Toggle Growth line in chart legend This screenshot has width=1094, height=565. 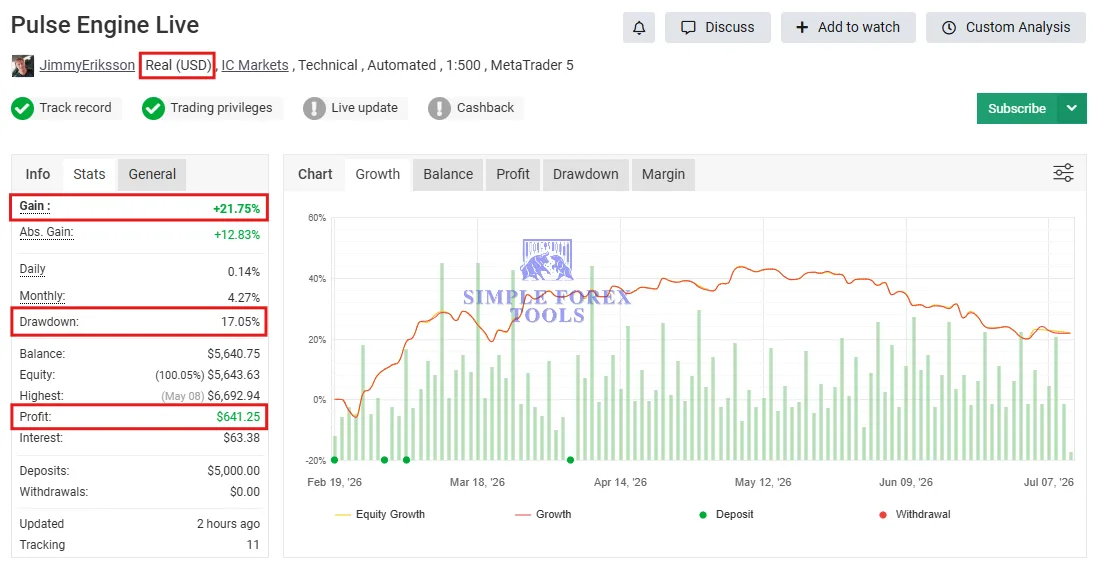click(544, 514)
